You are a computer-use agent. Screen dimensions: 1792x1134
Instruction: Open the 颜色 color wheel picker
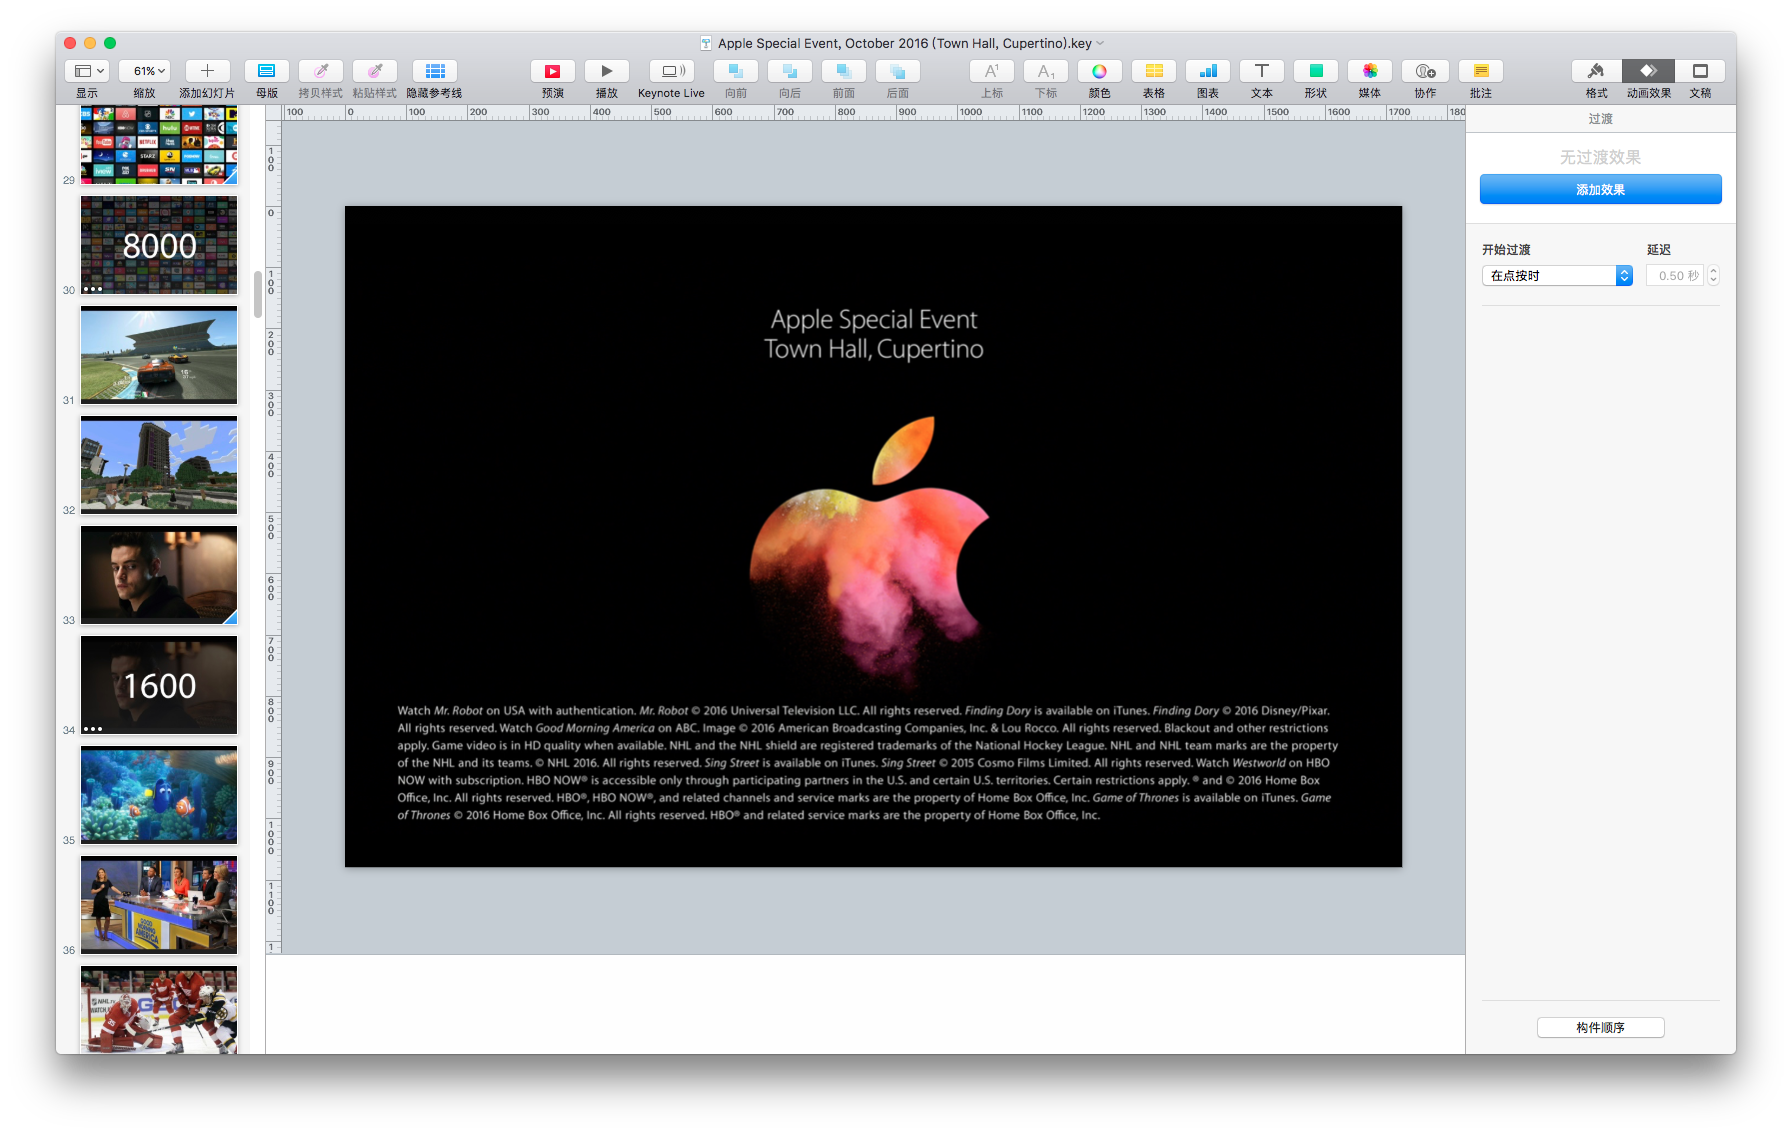tap(1100, 71)
